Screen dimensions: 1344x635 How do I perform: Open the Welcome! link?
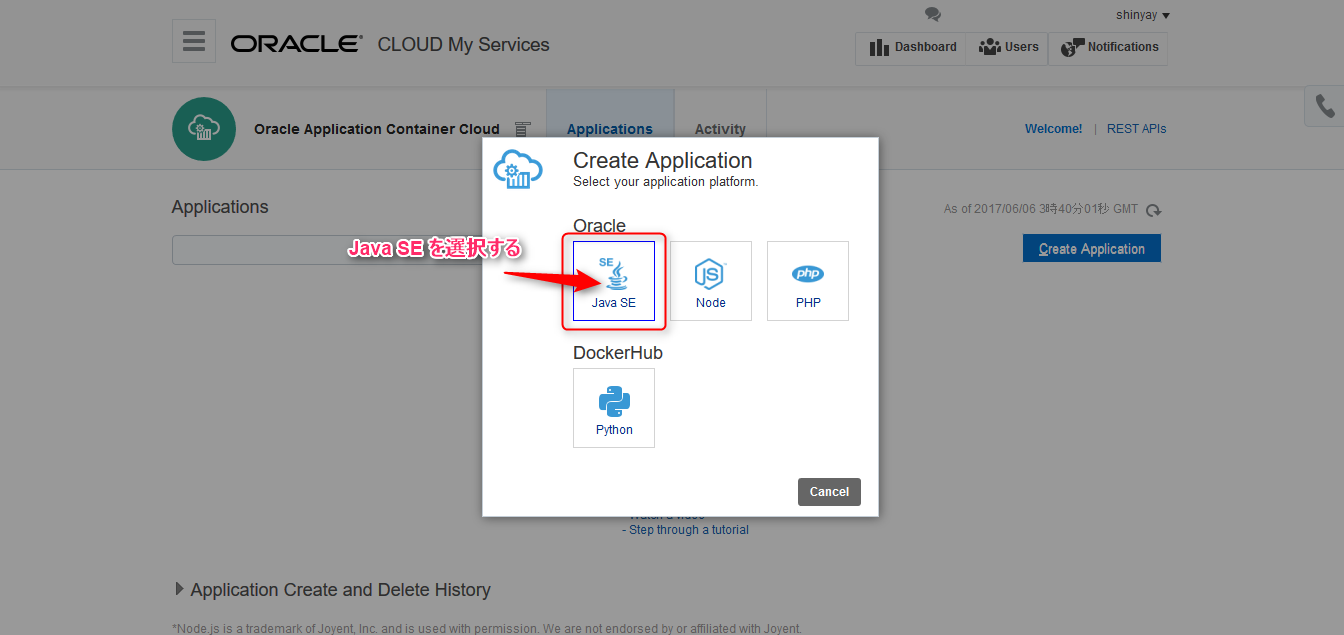point(1053,129)
